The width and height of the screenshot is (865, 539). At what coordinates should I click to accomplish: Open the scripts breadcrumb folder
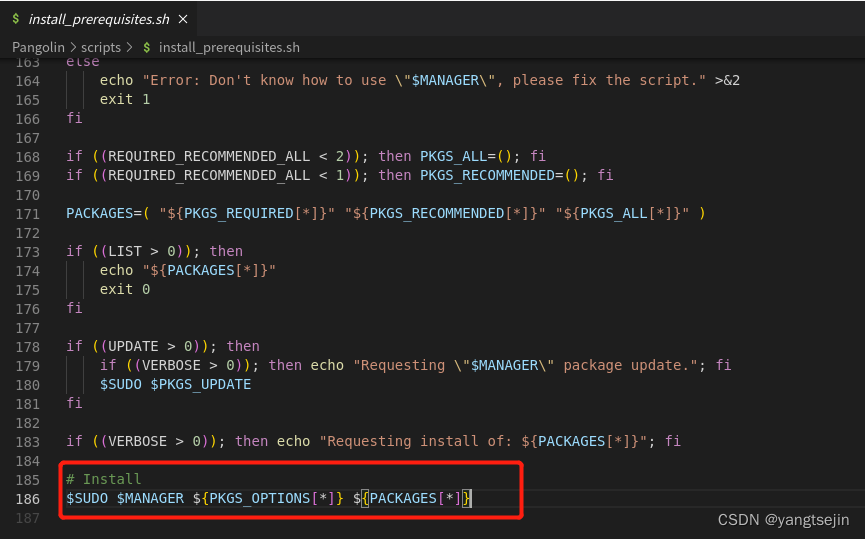(101, 47)
